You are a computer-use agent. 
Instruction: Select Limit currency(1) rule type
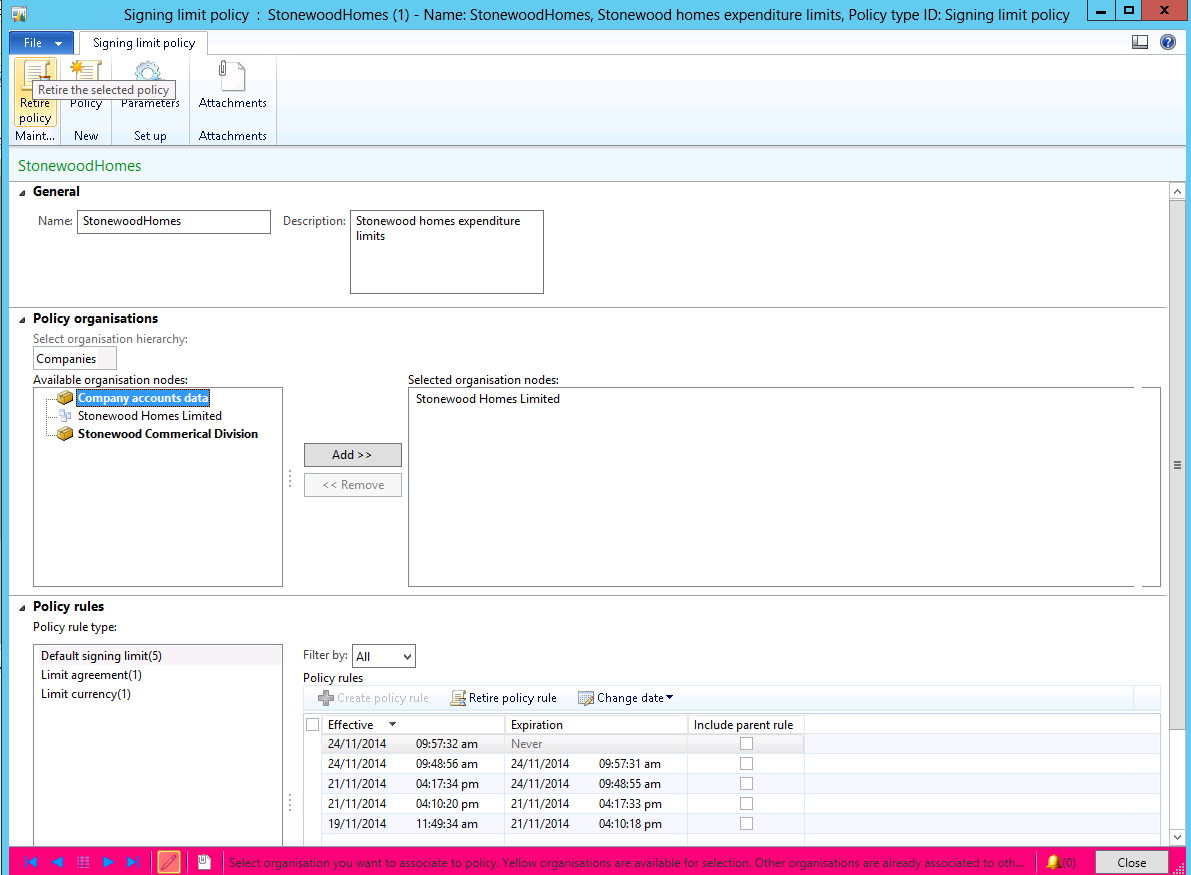(x=158, y=693)
